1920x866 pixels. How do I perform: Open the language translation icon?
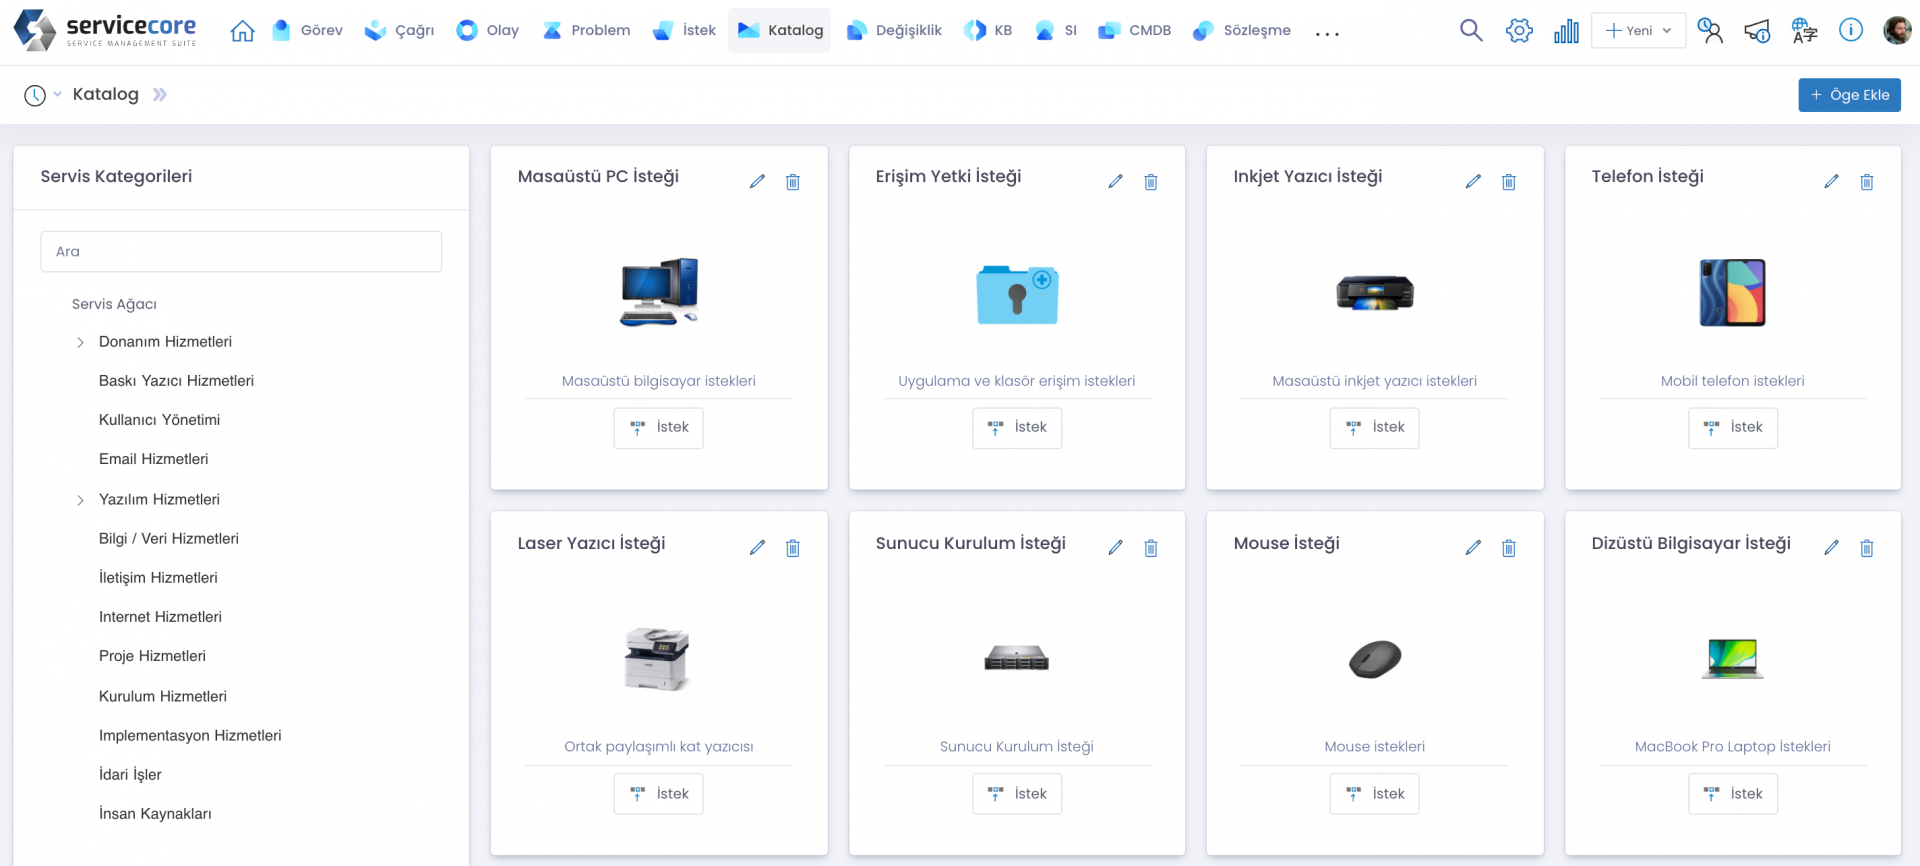point(1804,31)
